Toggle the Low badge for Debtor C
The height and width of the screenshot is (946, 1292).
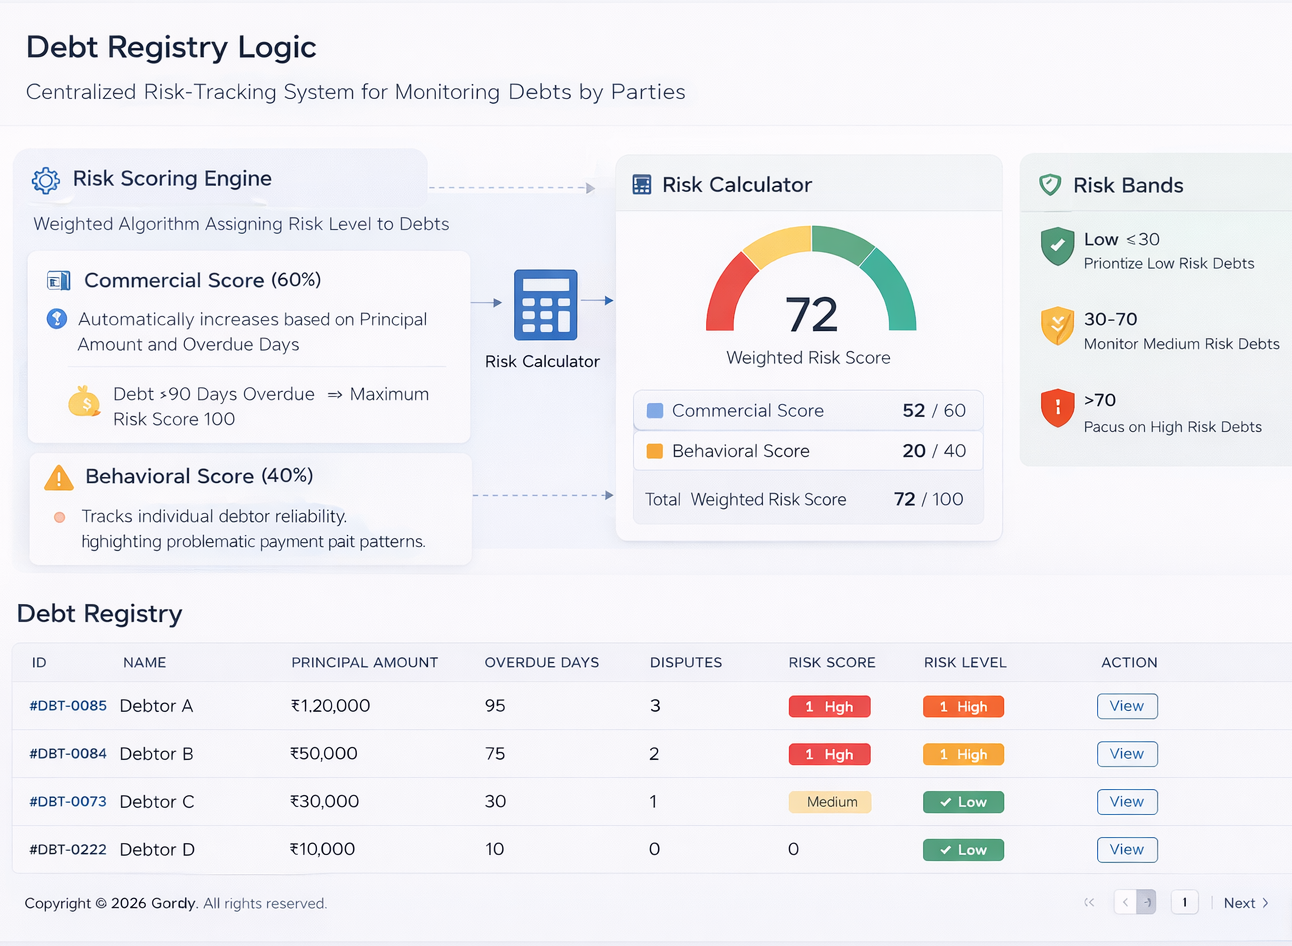pyautogui.click(x=963, y=801)
